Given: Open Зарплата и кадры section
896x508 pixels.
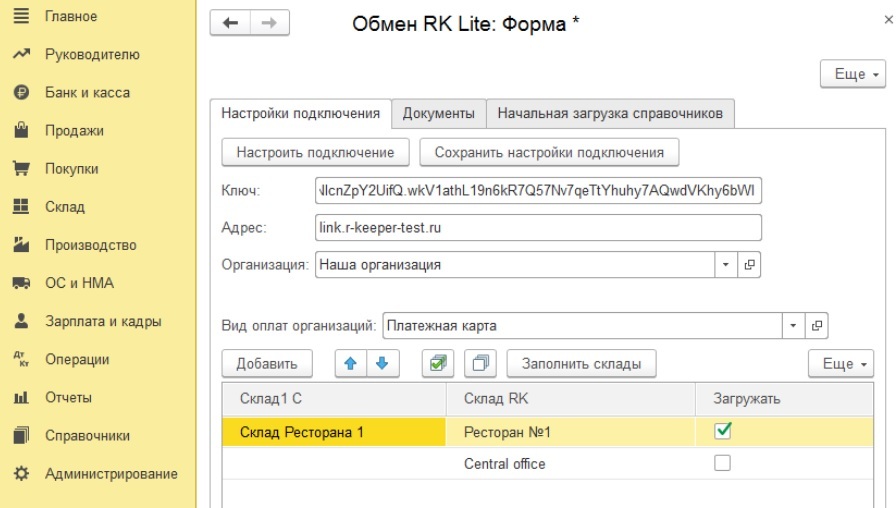Looking at the screenshot, I should tap(103, 321).
